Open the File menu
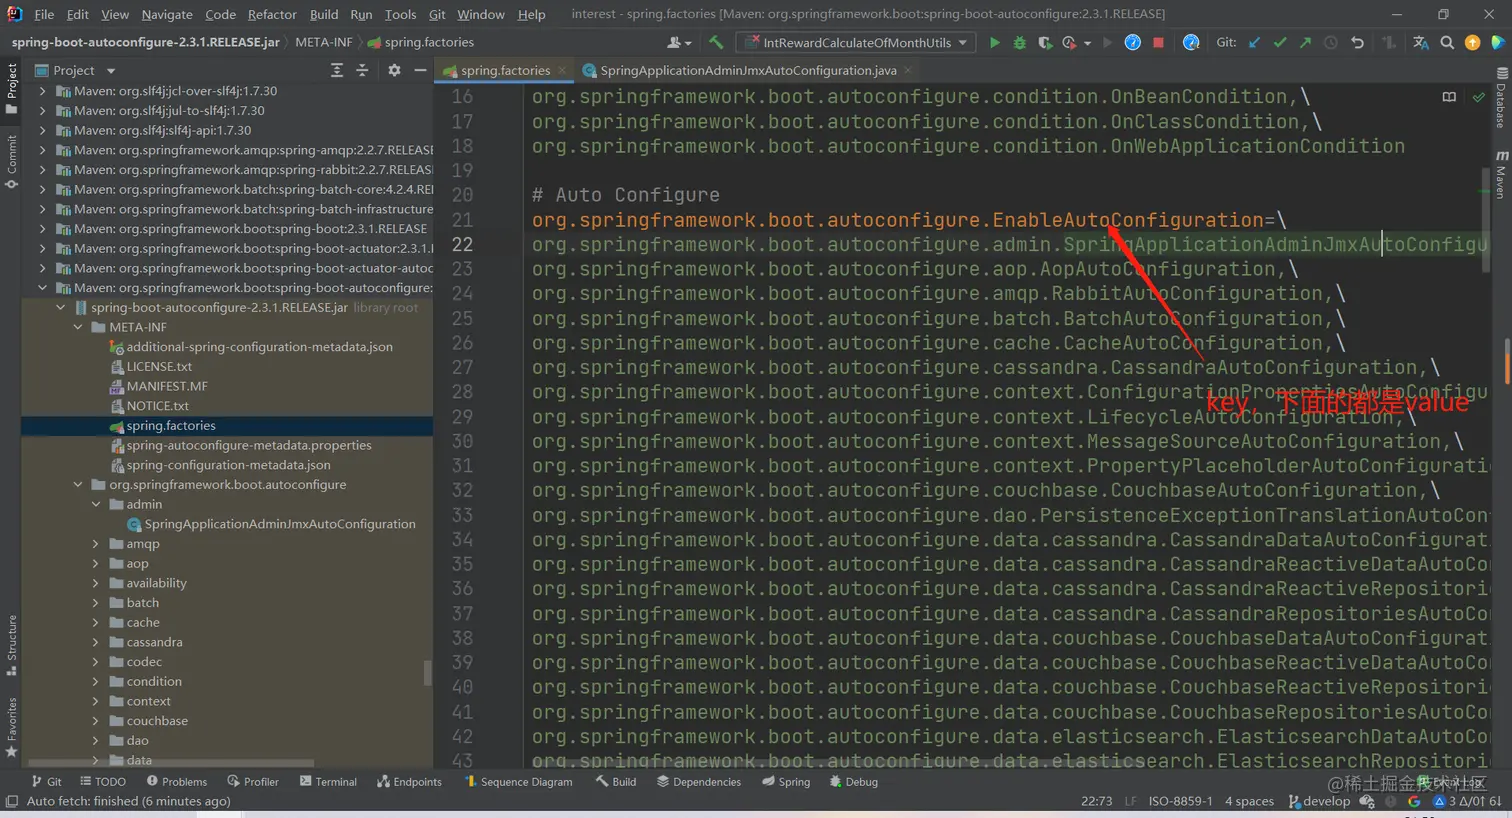Screen dimensions: 1512x818 44,14
